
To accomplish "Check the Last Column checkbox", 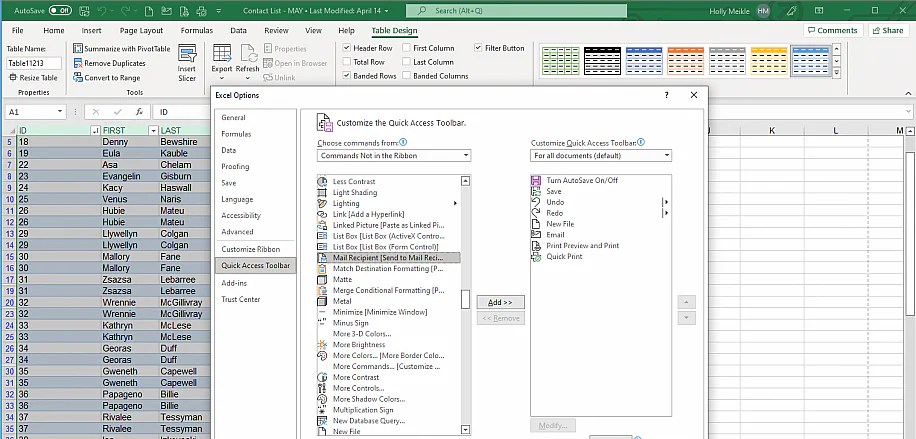I will [407, 62].
